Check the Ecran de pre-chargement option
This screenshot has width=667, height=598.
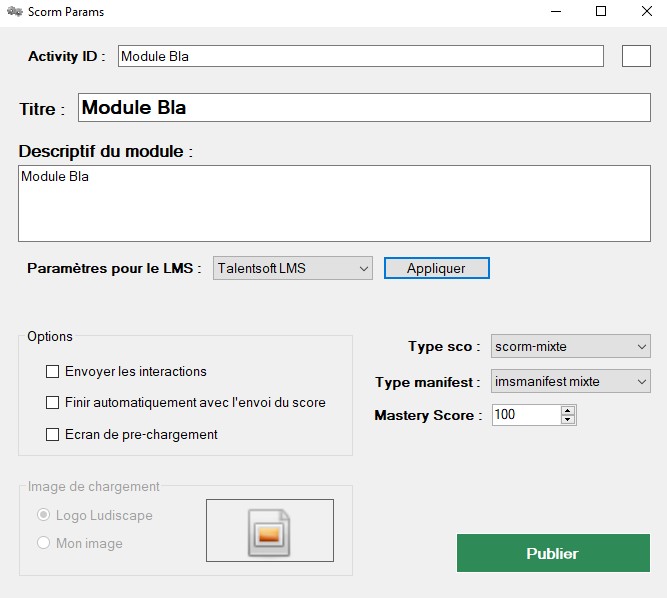(53, 434)
